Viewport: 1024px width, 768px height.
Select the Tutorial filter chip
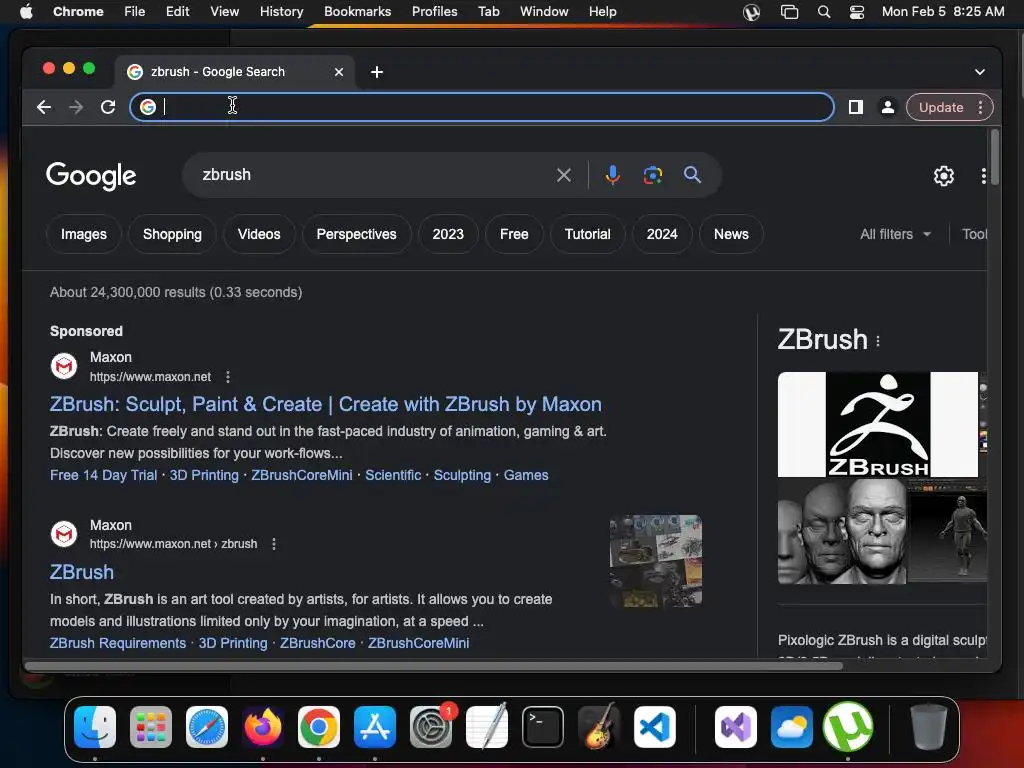588,234
